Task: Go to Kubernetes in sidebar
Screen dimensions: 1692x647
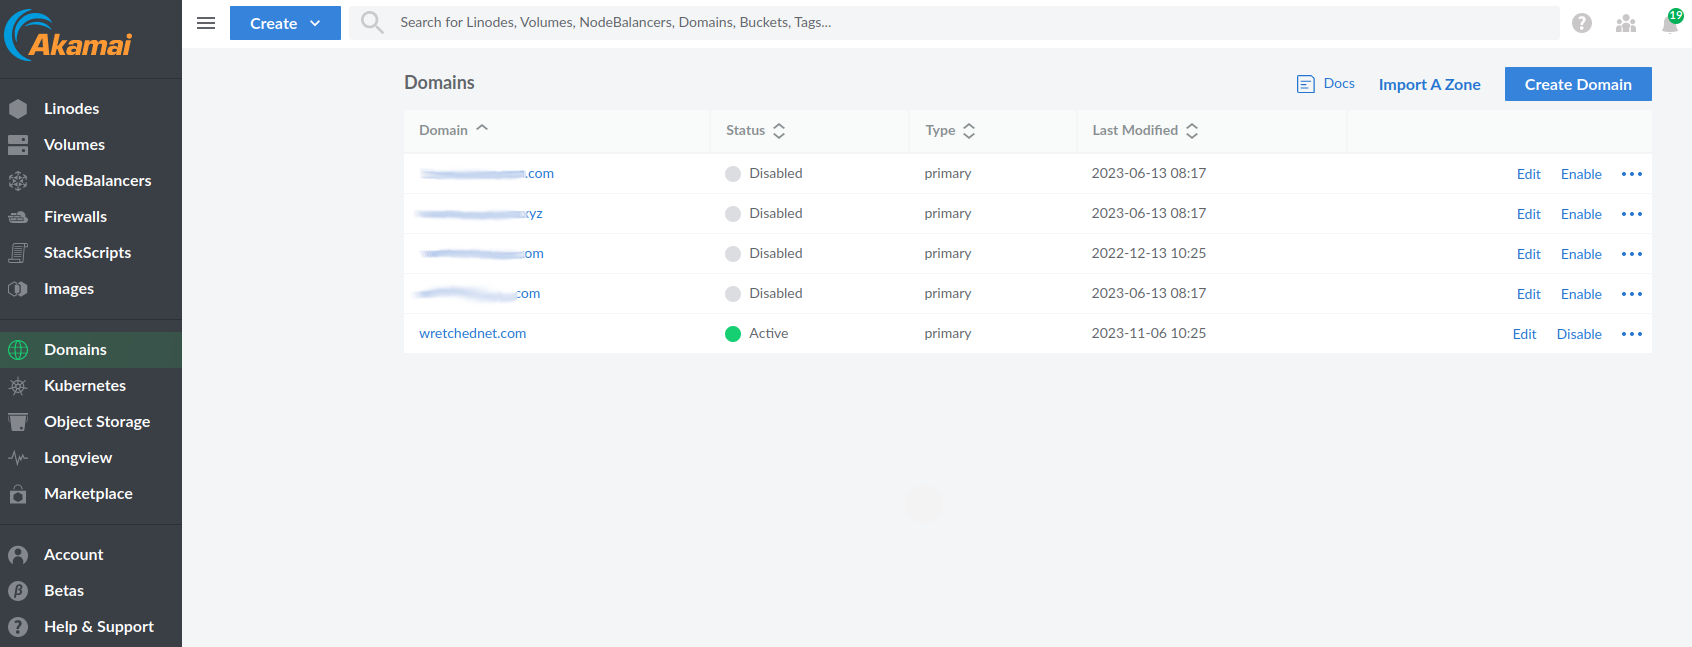Action: click(x=85, y=386)
